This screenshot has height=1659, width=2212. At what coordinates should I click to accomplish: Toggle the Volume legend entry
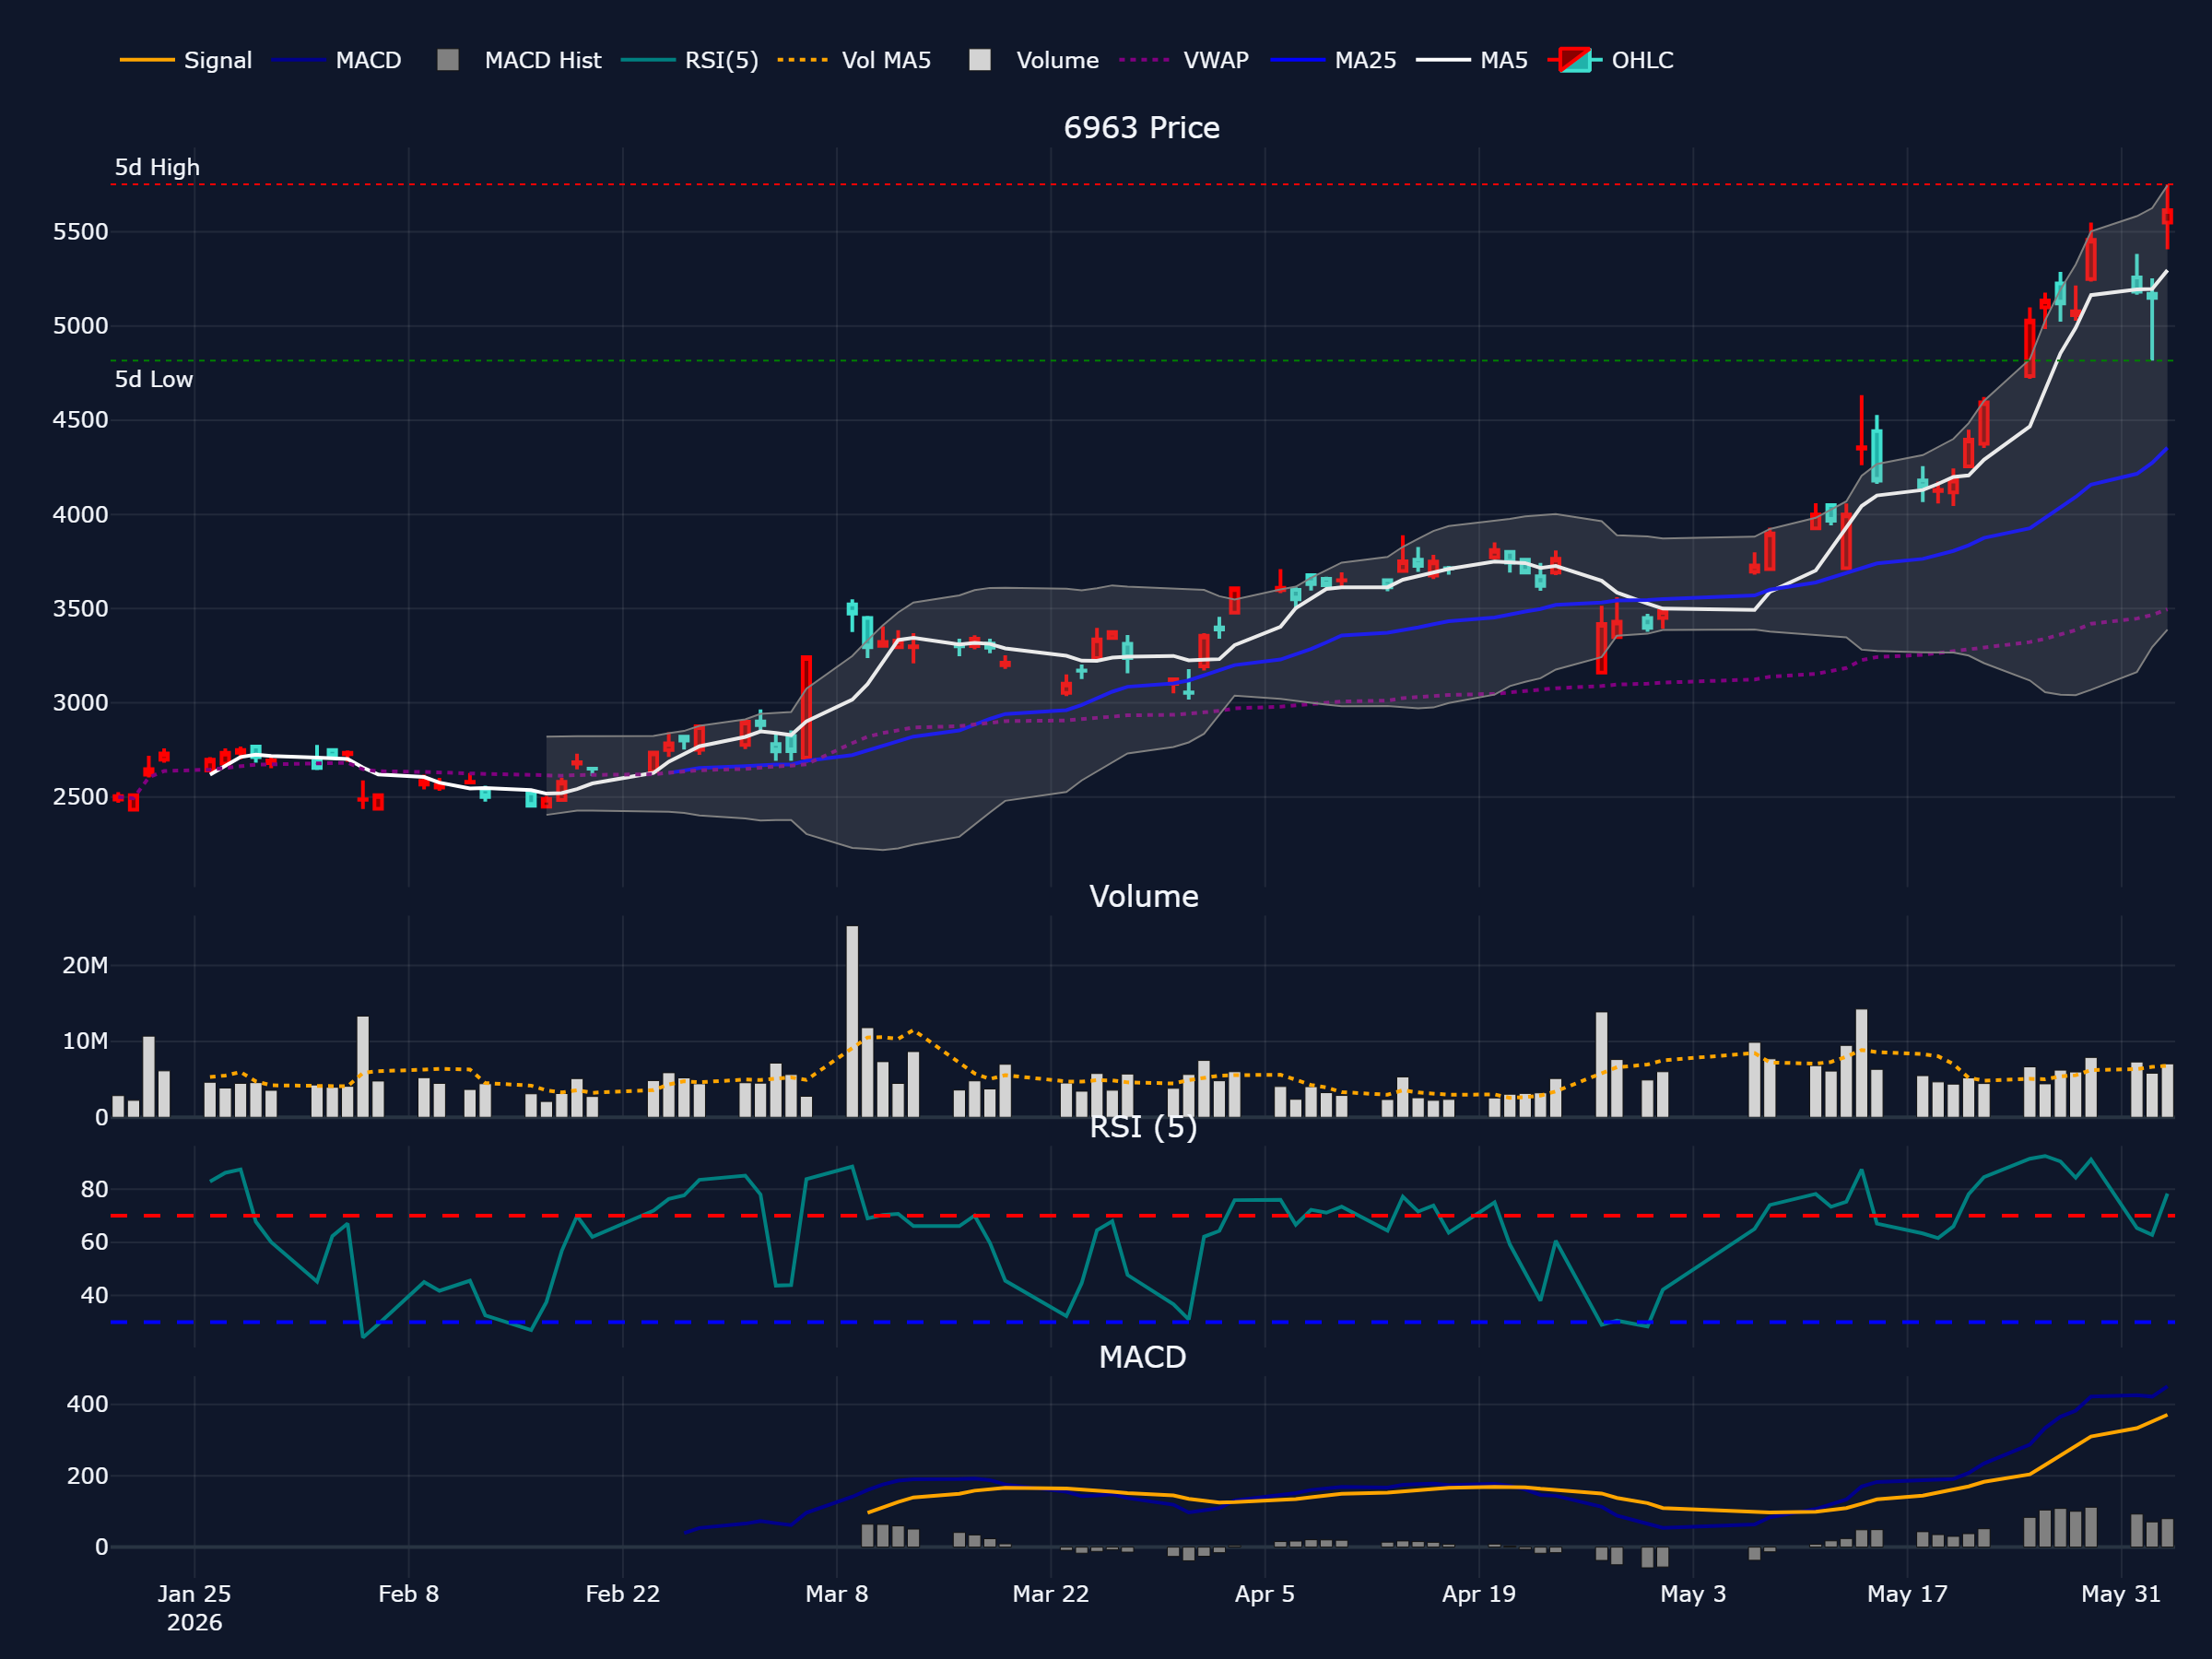pyautogui.click(x=1035, y=60)
